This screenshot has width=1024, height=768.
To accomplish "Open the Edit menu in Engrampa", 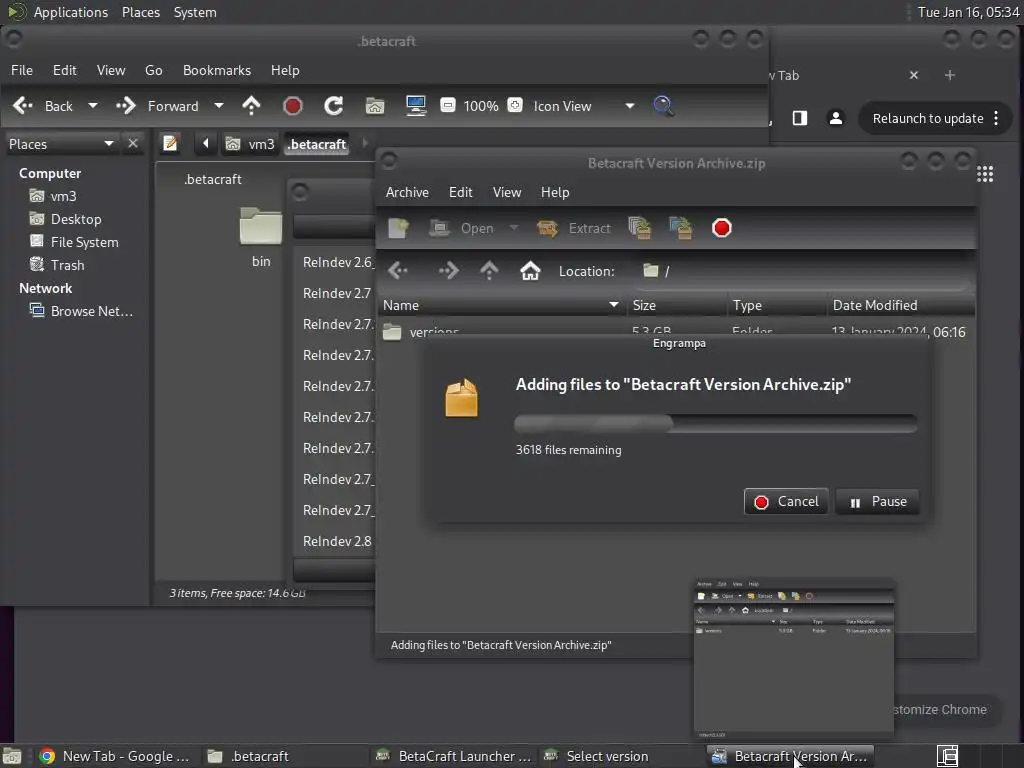I will coord(460,192).
